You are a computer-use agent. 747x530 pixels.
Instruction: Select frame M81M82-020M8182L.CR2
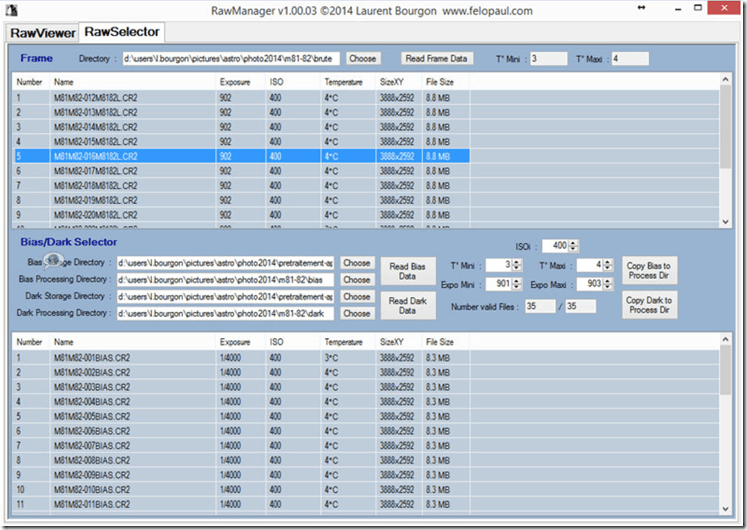[x=241, y=215]
